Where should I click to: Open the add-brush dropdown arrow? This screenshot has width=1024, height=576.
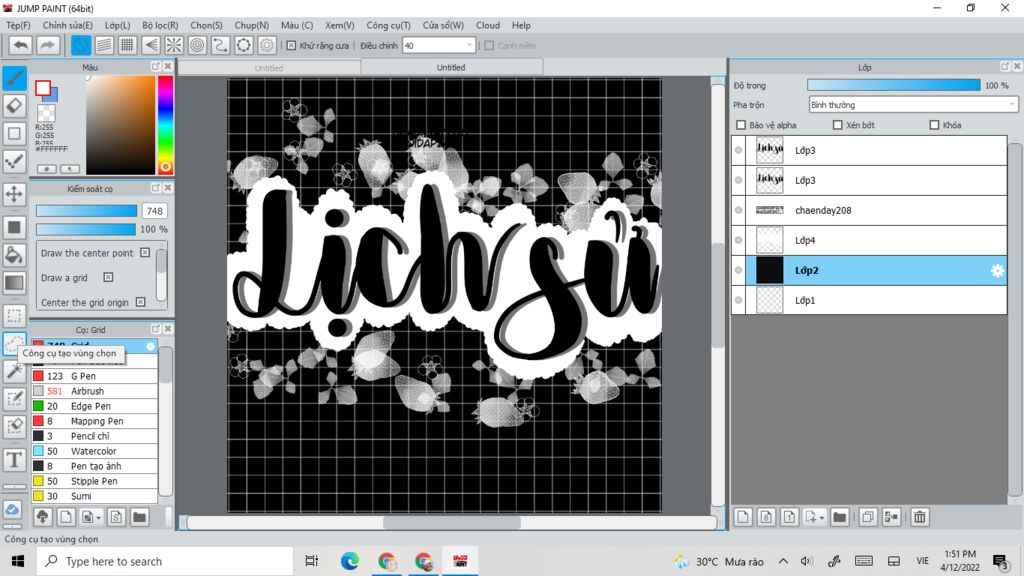click(98, 518)
